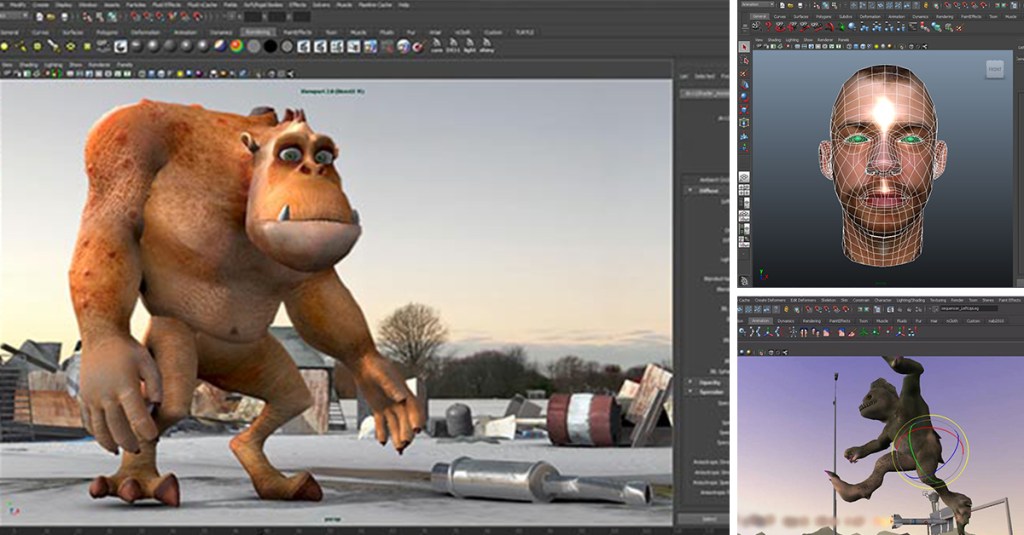
Task: Click the black Surface Shader sphere icon
Action: click(270, 46)
